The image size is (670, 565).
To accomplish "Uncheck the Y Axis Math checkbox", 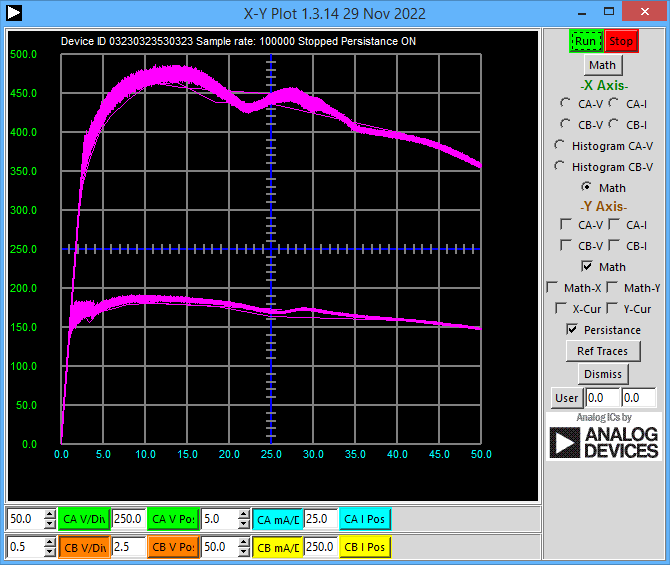I will tap(588, 267).
